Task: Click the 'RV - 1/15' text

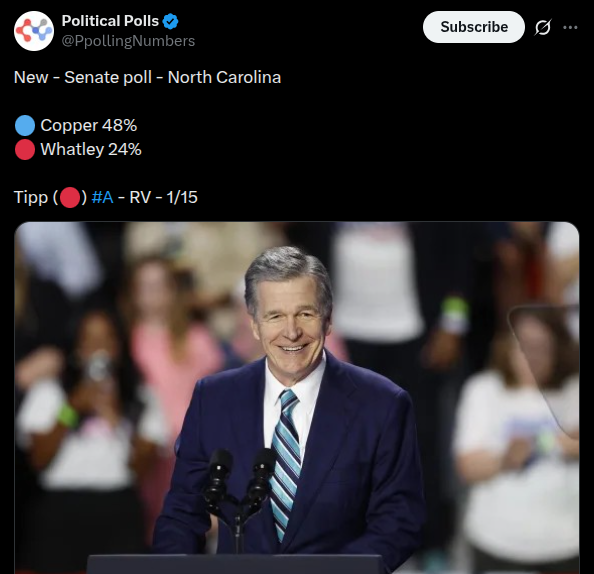Action: (x=163, y=197)
